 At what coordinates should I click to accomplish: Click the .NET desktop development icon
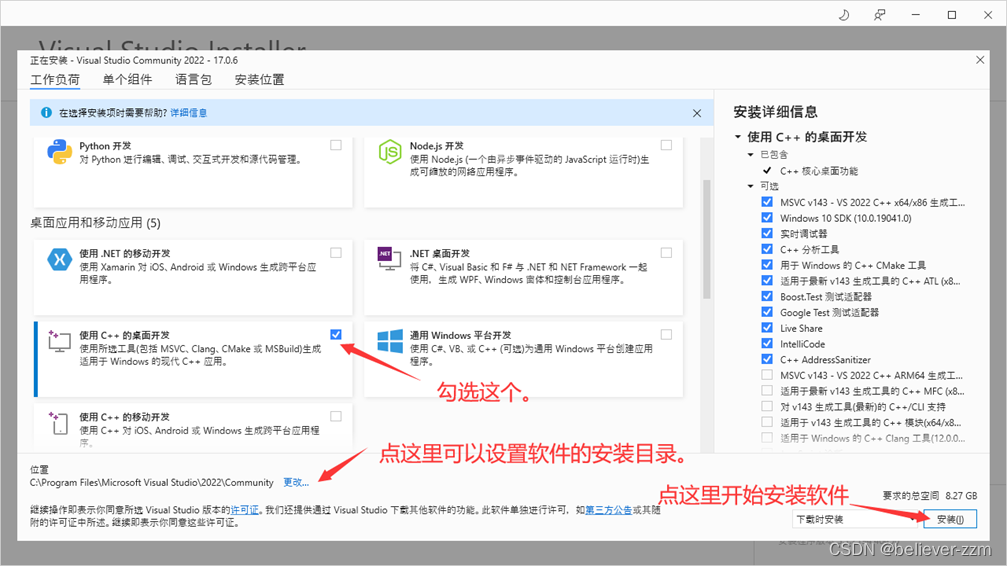click(x=389, y=258)
